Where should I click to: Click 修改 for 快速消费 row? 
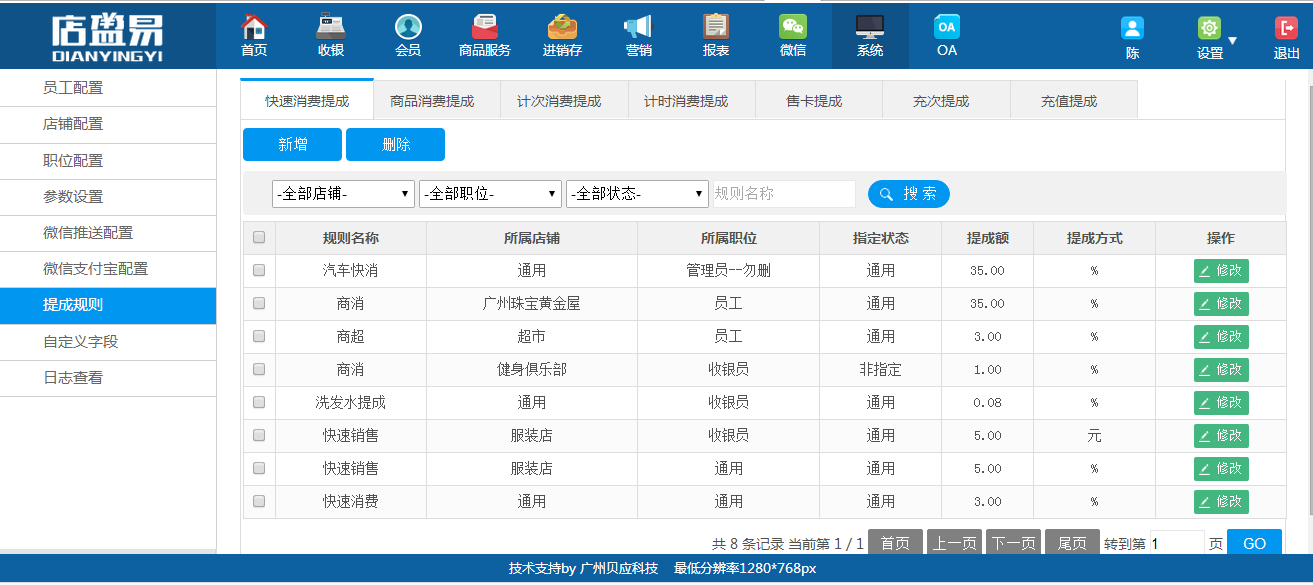pos(1221,502)
